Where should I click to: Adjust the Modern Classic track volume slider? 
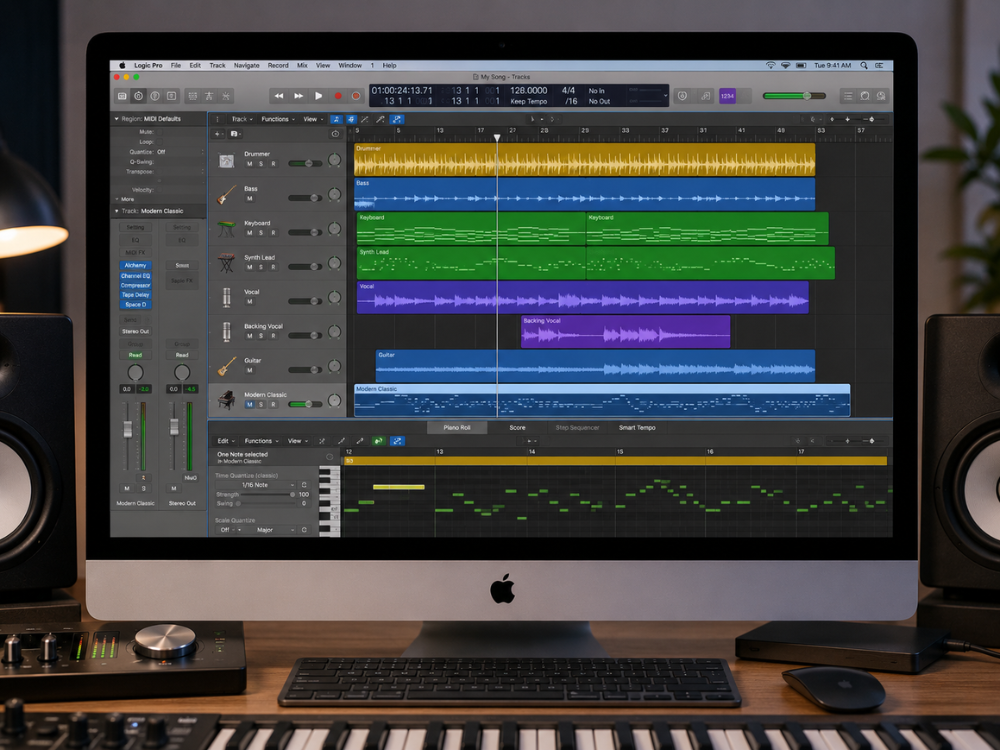[x=305, y=404]
